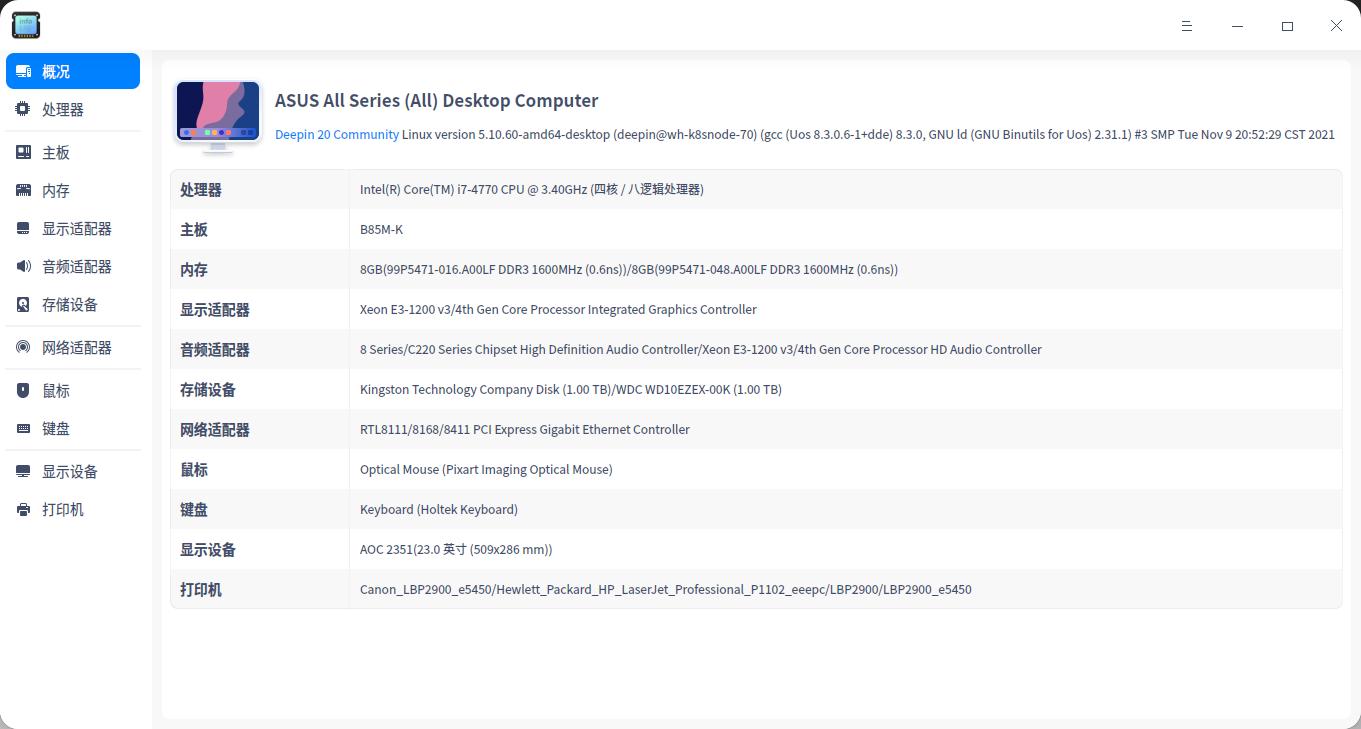The height and width of the screenshot is (729, 1361).
Task: Click 存储设备 label in the overview table
Action: pyautogui.click(x=208, y=390)
